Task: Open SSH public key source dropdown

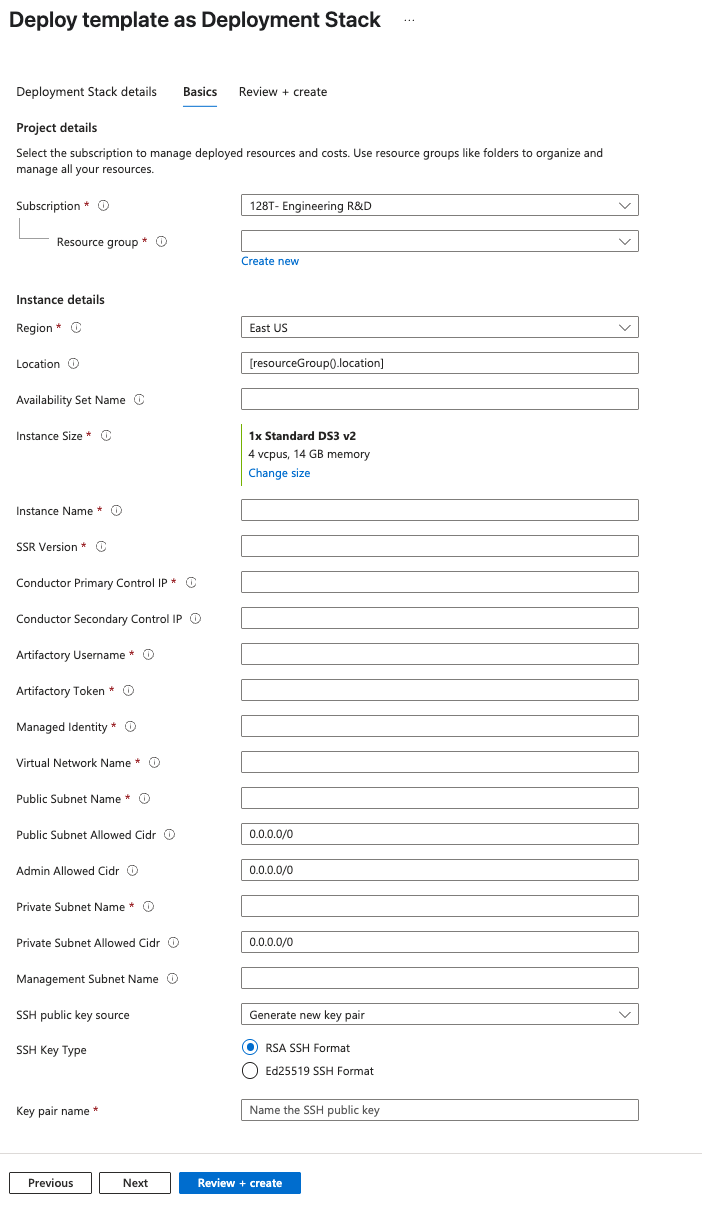Action: [439, 1015]
